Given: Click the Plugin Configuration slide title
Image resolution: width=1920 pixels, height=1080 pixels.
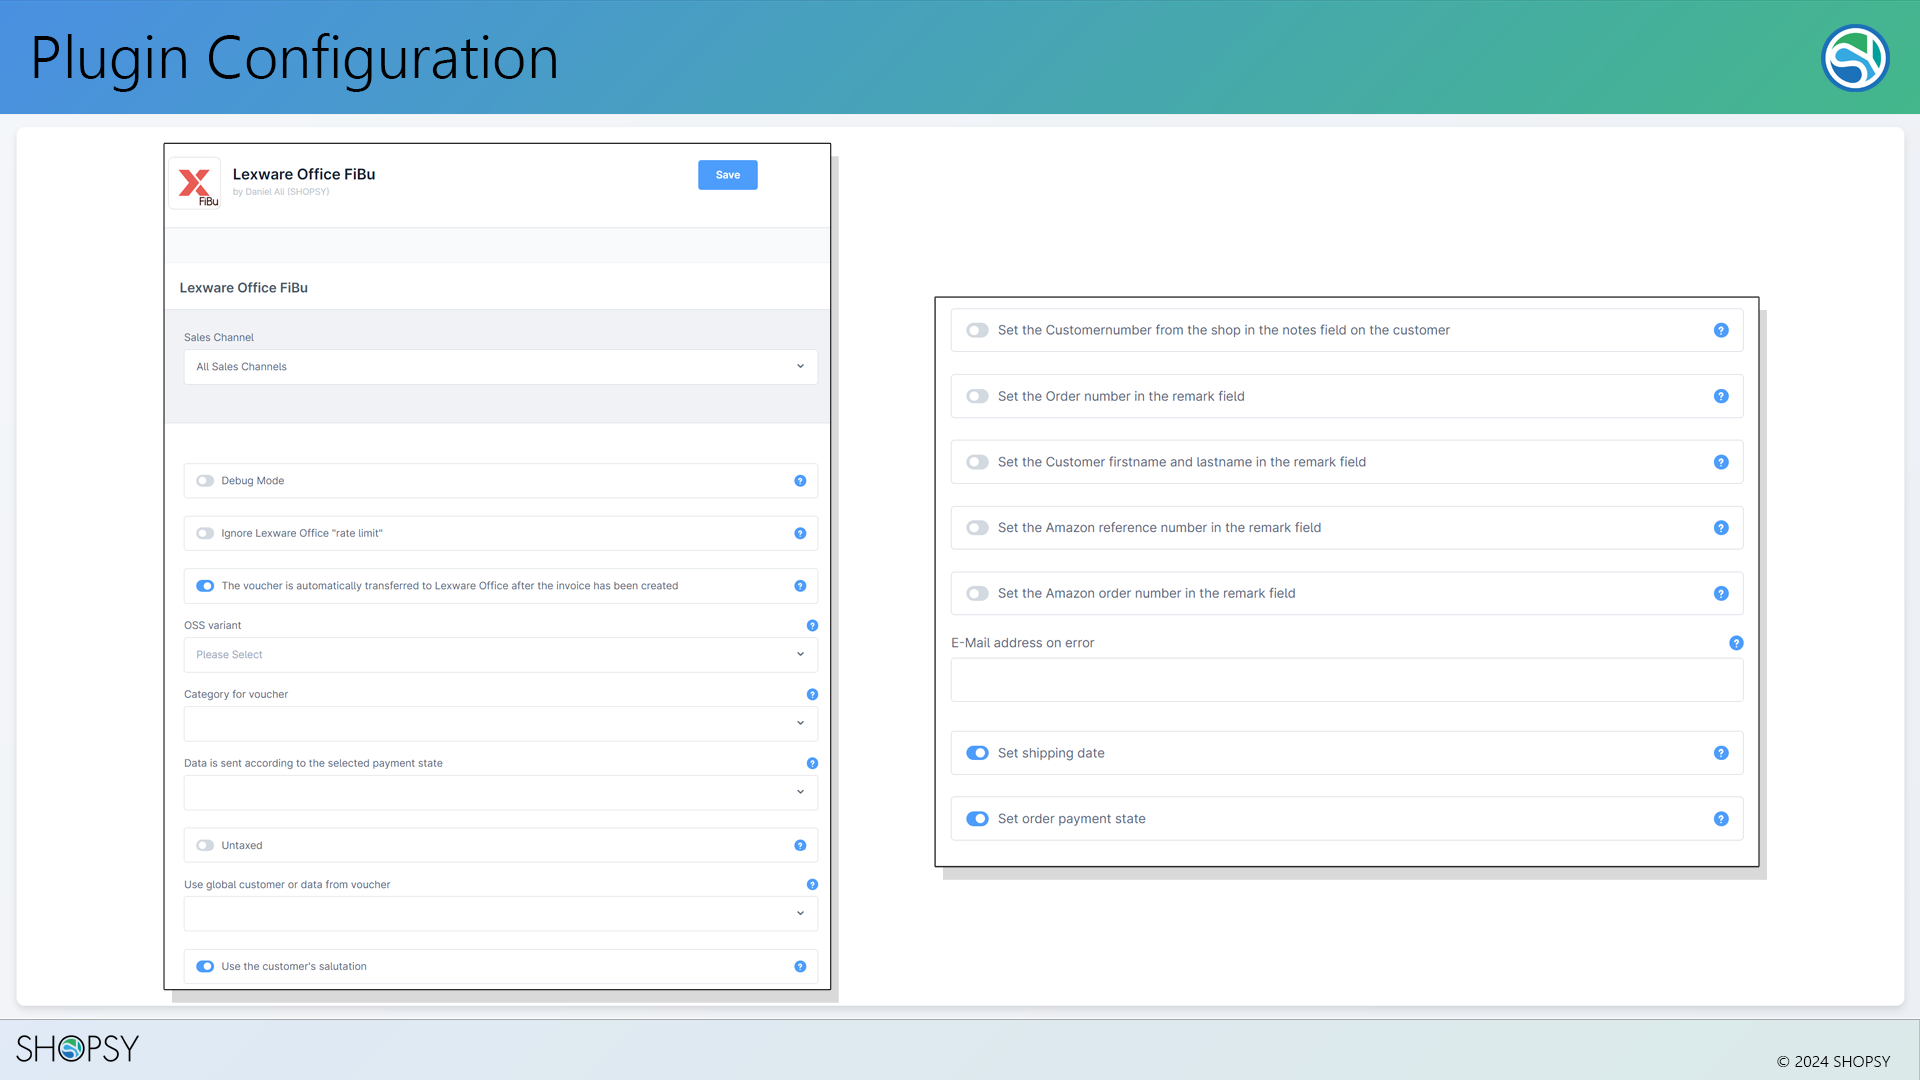Looking at the screenshot, I should click(x=294, y=58).
